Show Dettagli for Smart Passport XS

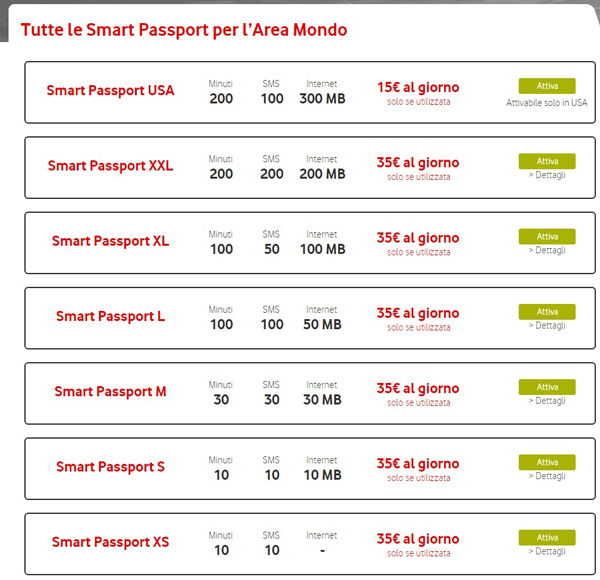pos(547,551)
